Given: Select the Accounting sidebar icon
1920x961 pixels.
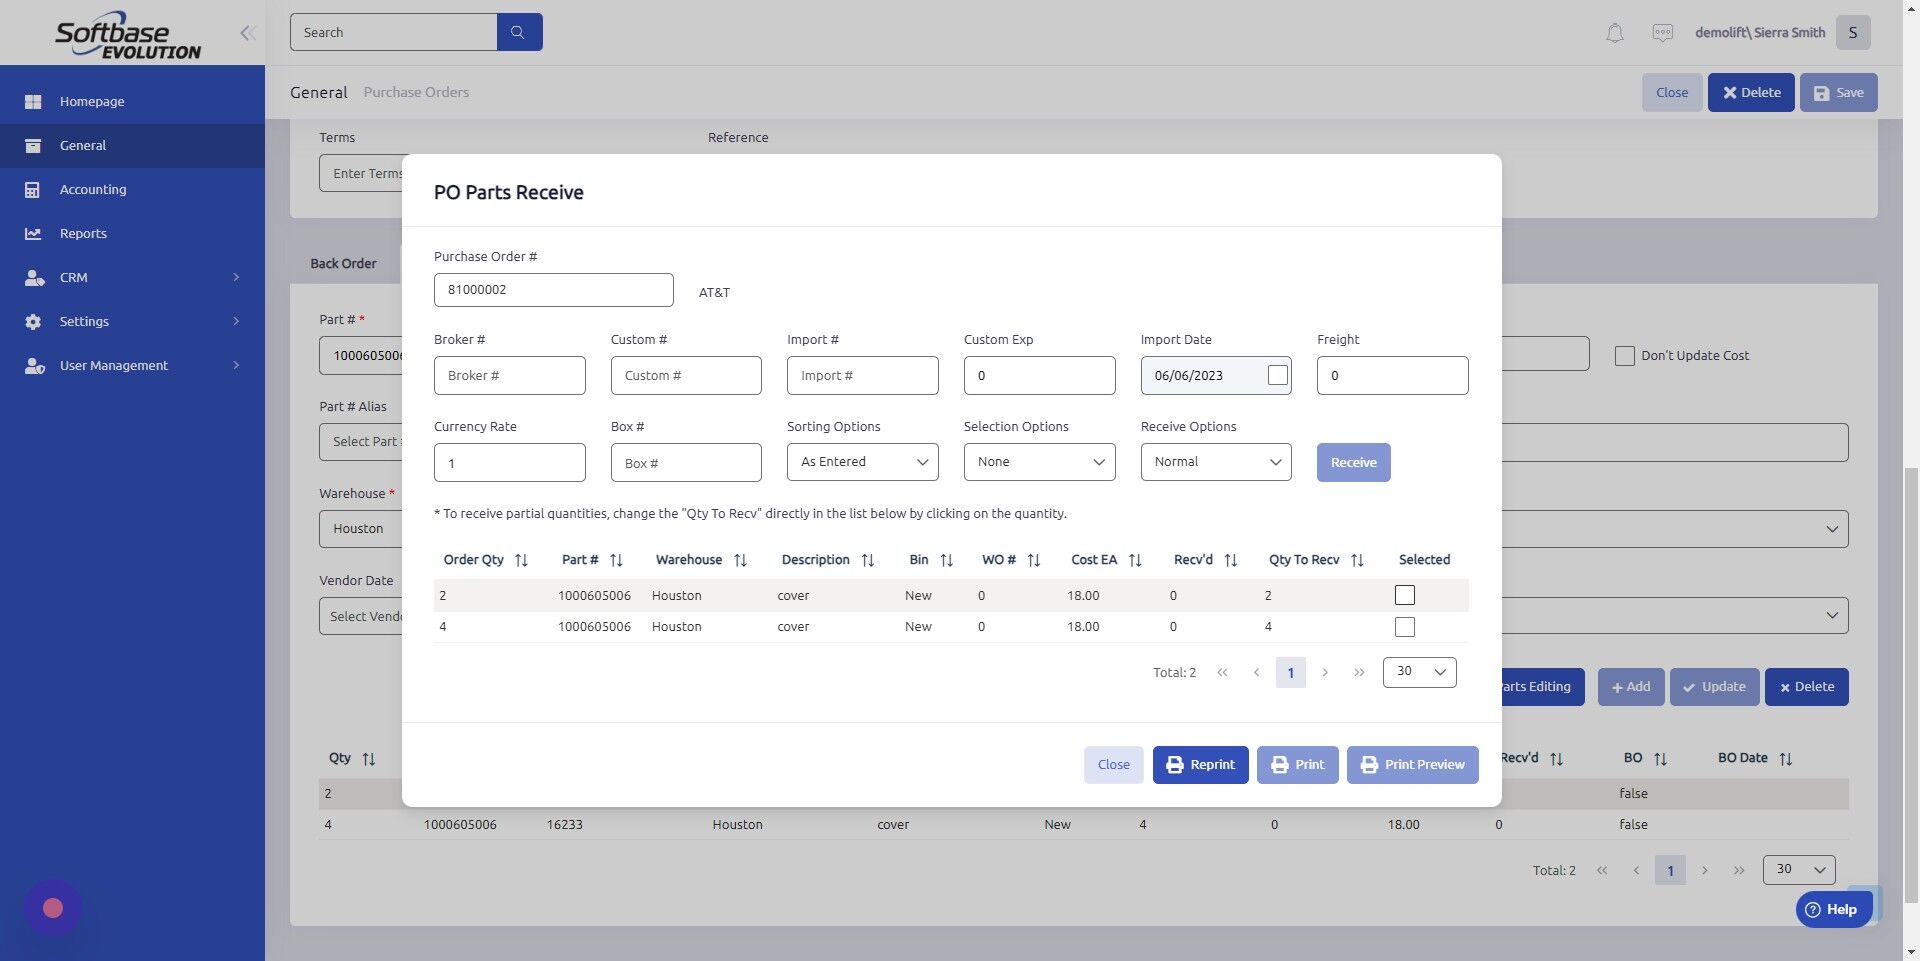Looking at the screenshot, I should [x=34, y=189].
